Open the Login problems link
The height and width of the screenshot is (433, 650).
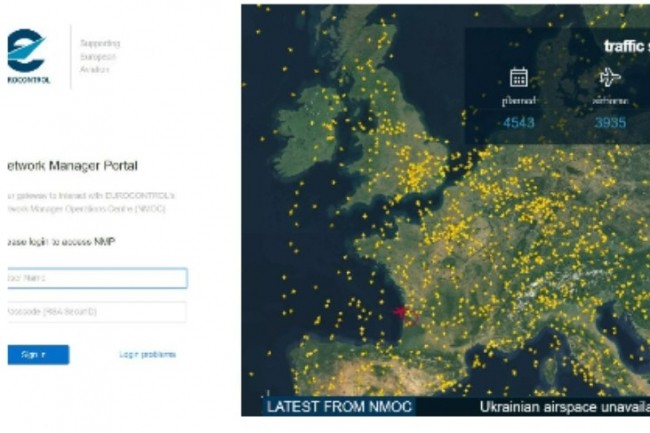[148, 354]
